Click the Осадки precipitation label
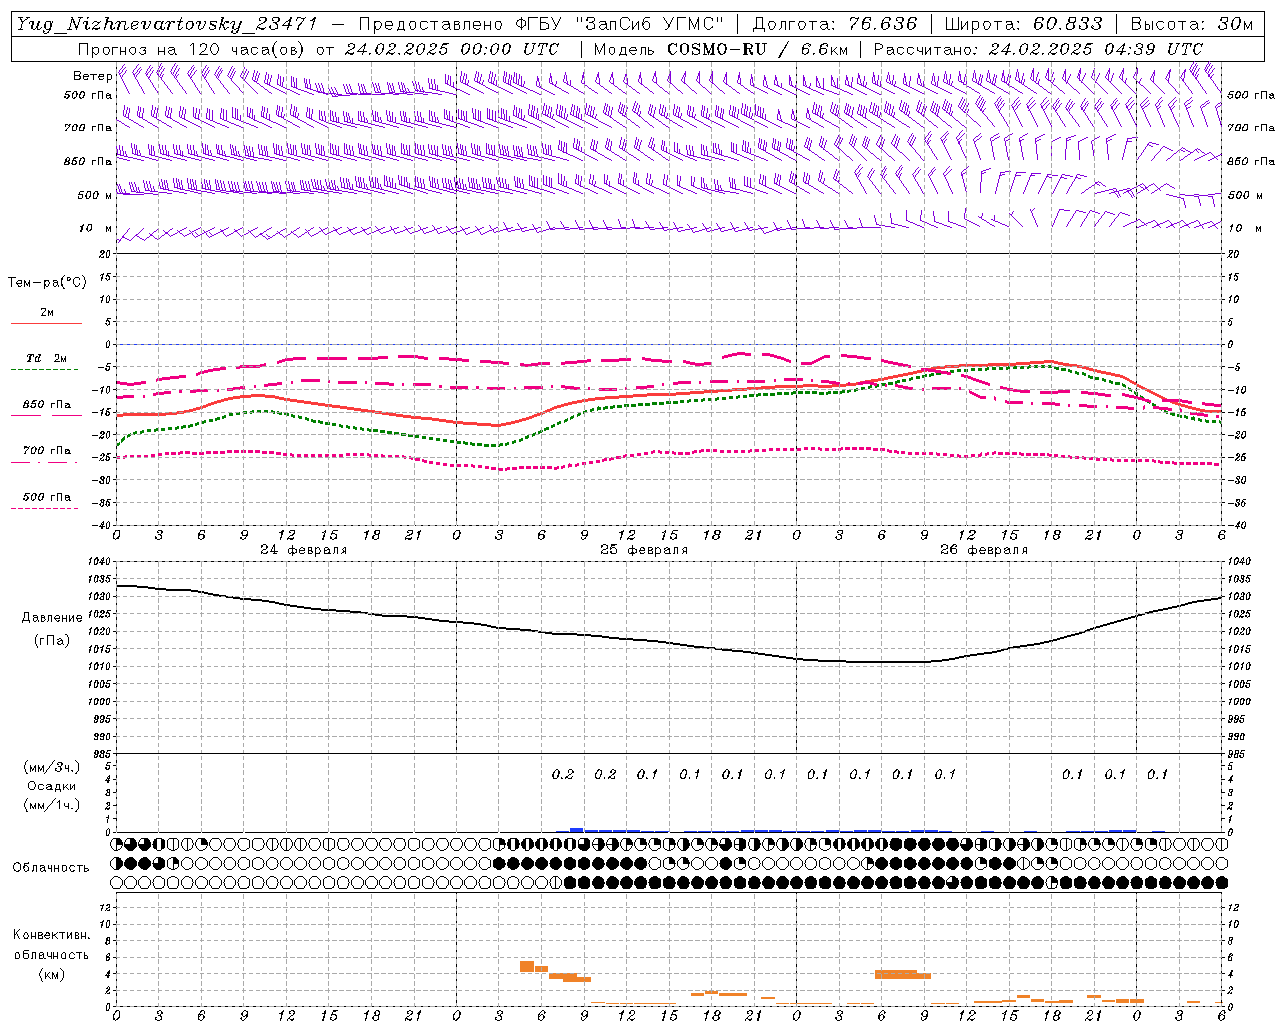The height and width of the screenshot is (1024, 1280). point(52,786)
